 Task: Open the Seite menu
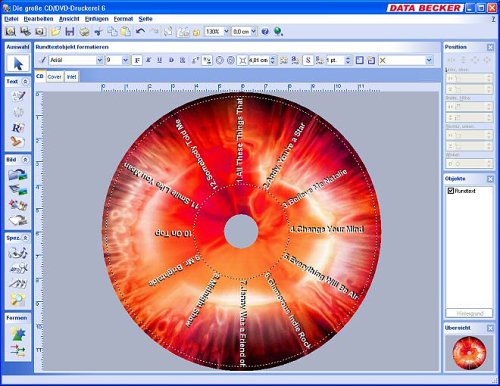pyautogui.click(x=145, y=19)
